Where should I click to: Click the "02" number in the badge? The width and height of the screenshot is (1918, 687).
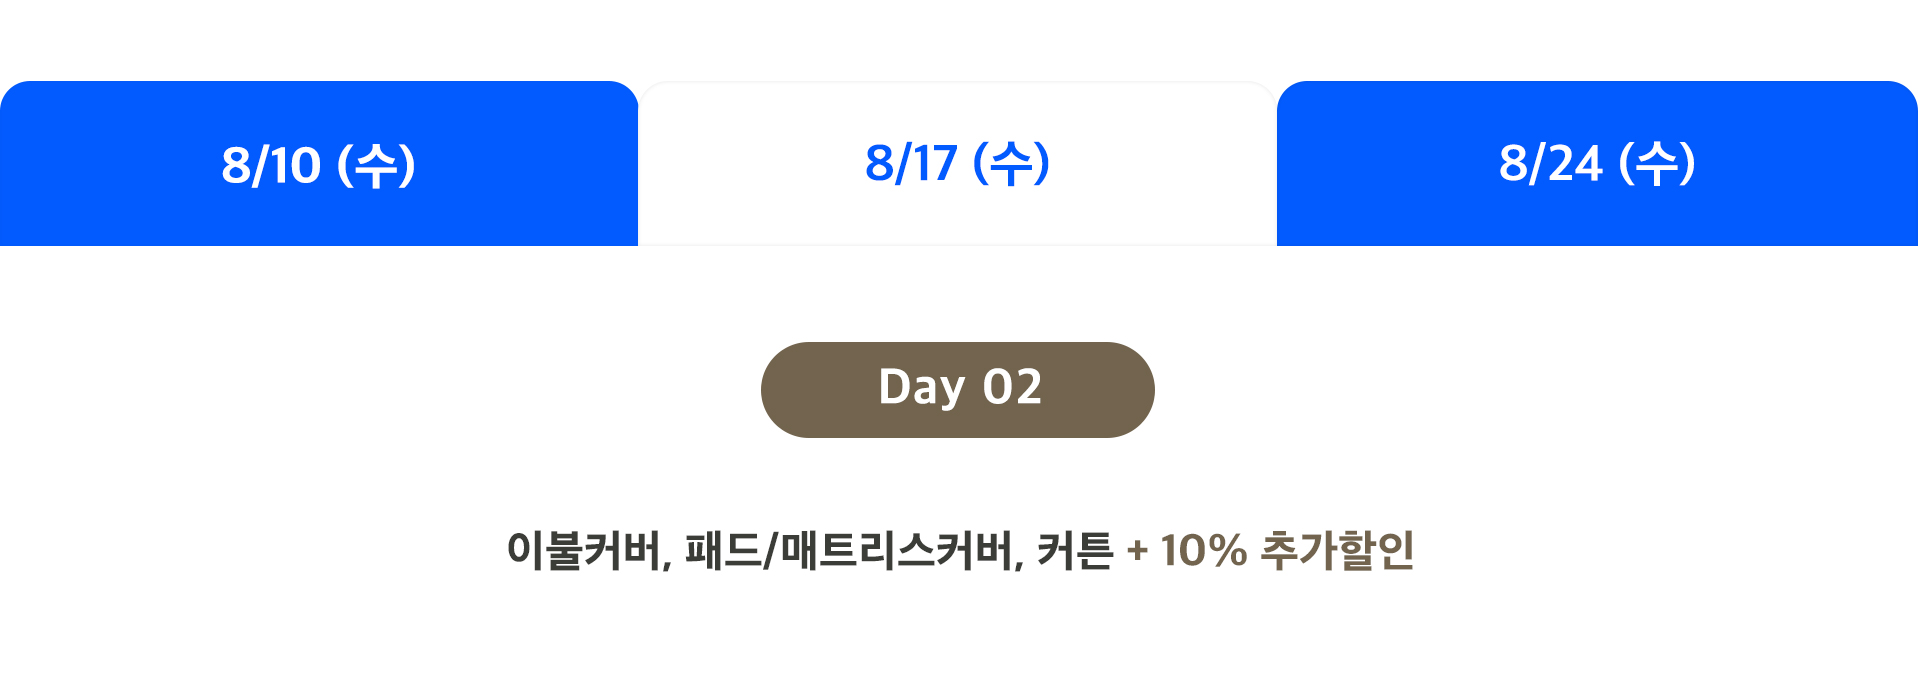(x=1012, y=387)
